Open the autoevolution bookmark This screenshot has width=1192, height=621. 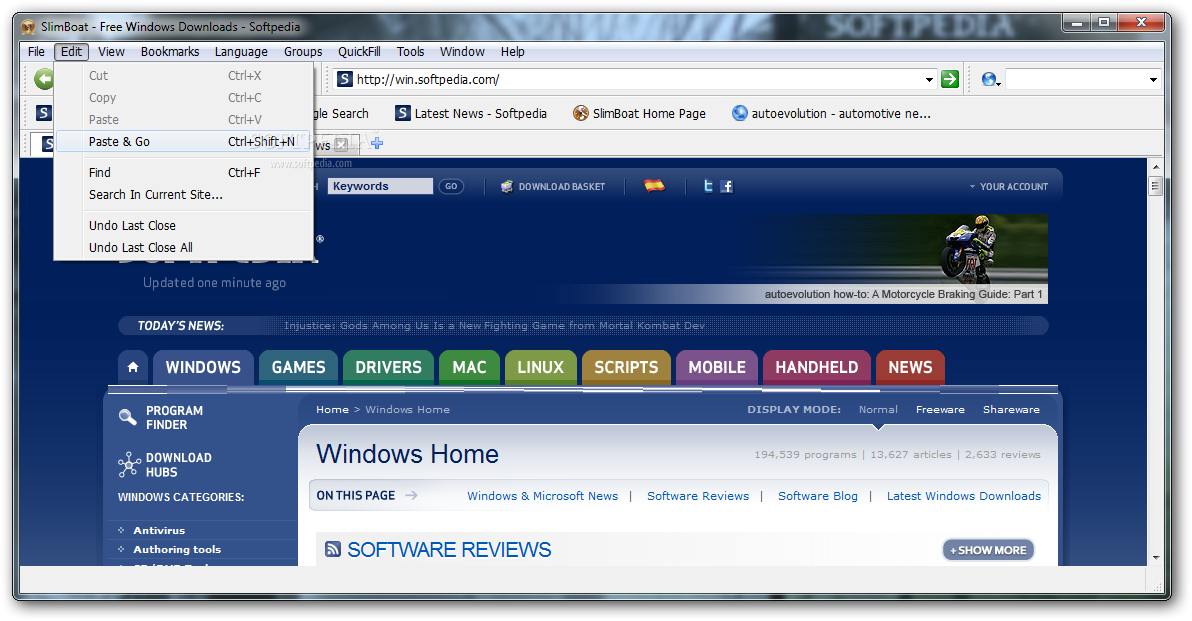[x=831, y=113]
